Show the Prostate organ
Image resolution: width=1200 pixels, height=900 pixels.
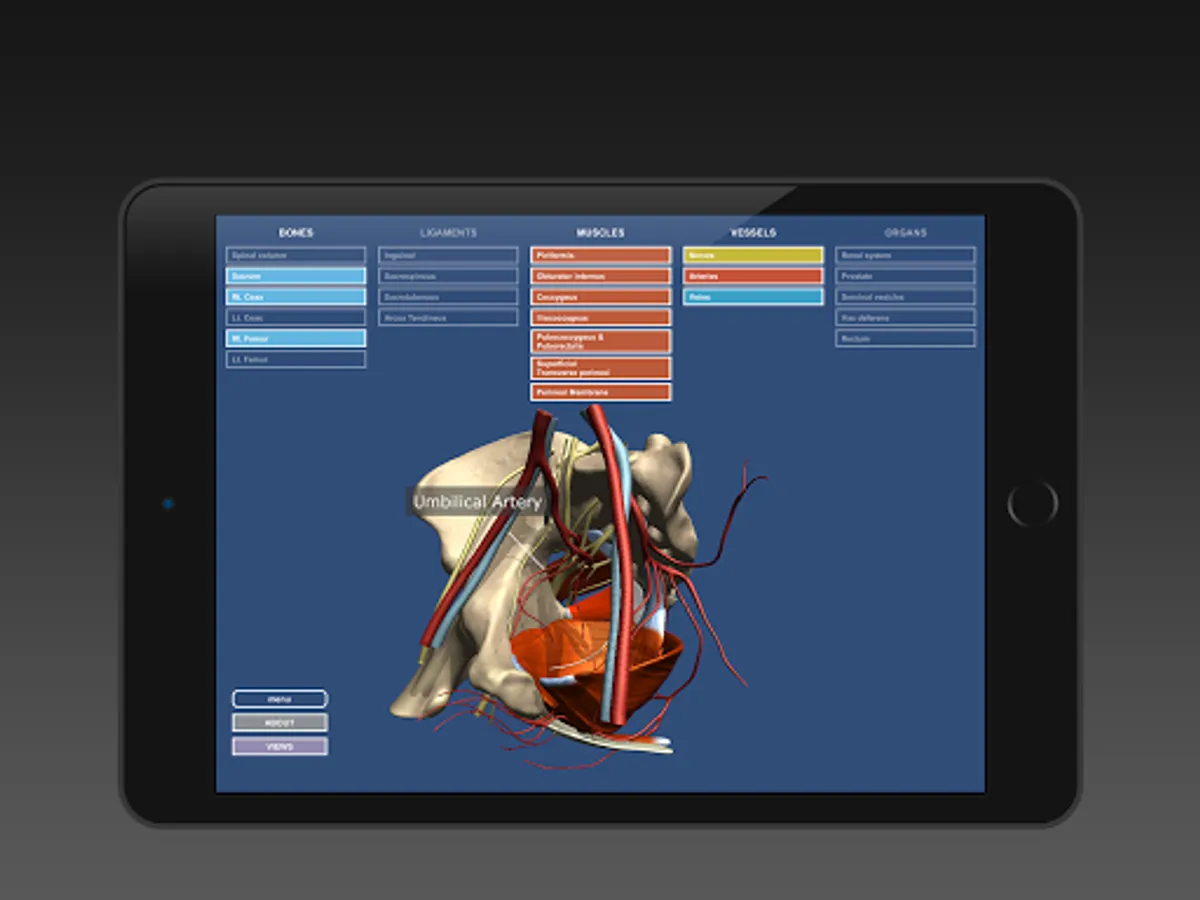[x=904, y=275]
